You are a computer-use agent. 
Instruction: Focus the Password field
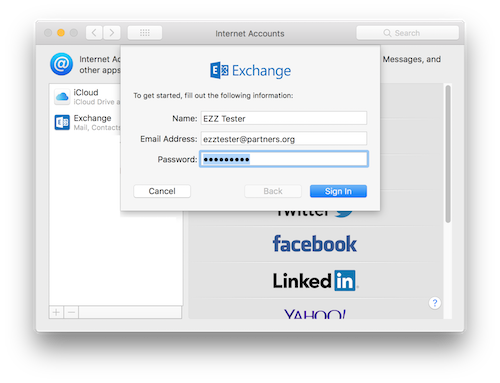(x=284, y=159)
